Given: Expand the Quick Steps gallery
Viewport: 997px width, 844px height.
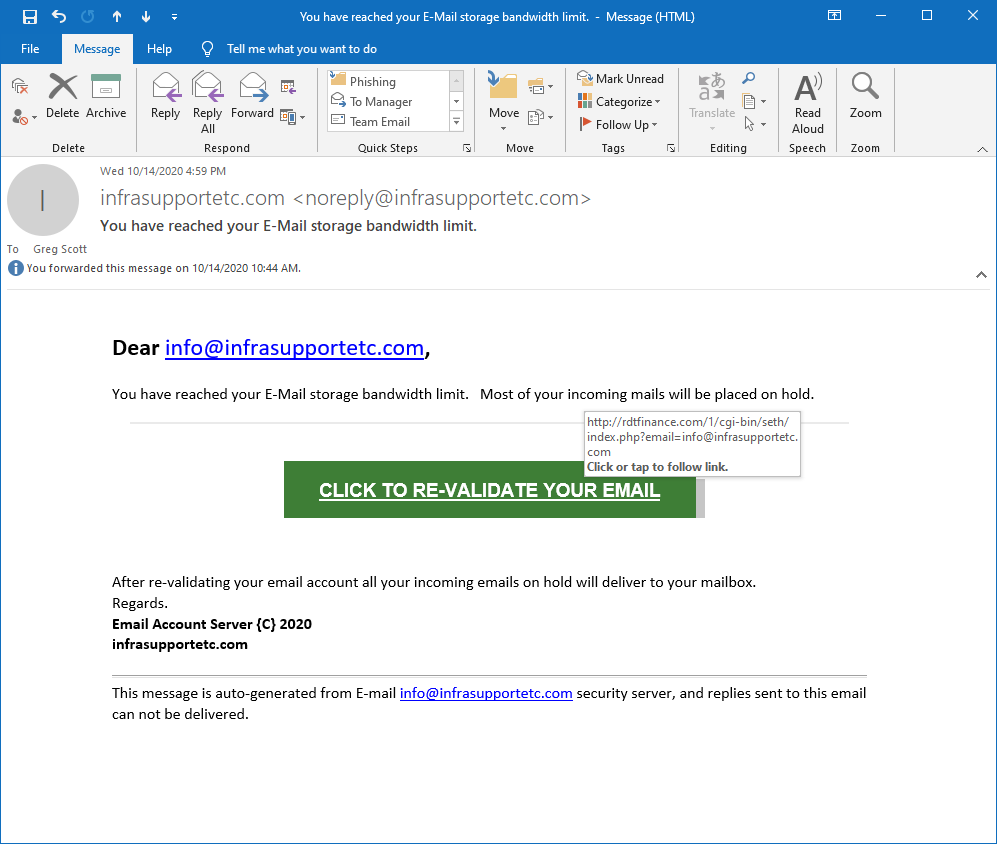Looking at the screenshot, I should (x=457, y=121).
